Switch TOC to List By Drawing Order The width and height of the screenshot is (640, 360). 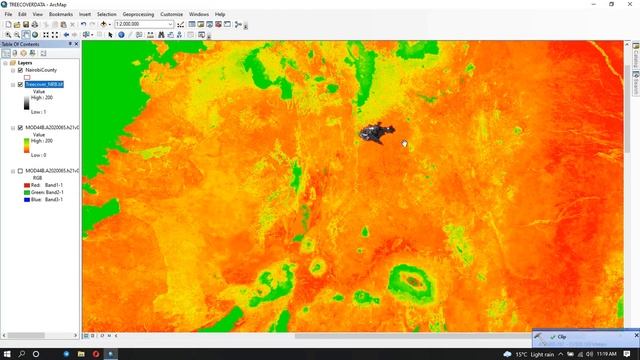pyautogui.click(x=6, y=53)
